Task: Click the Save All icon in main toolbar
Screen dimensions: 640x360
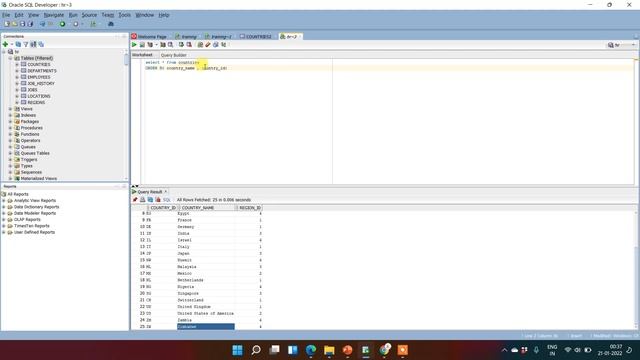Action: coord(30,24)
